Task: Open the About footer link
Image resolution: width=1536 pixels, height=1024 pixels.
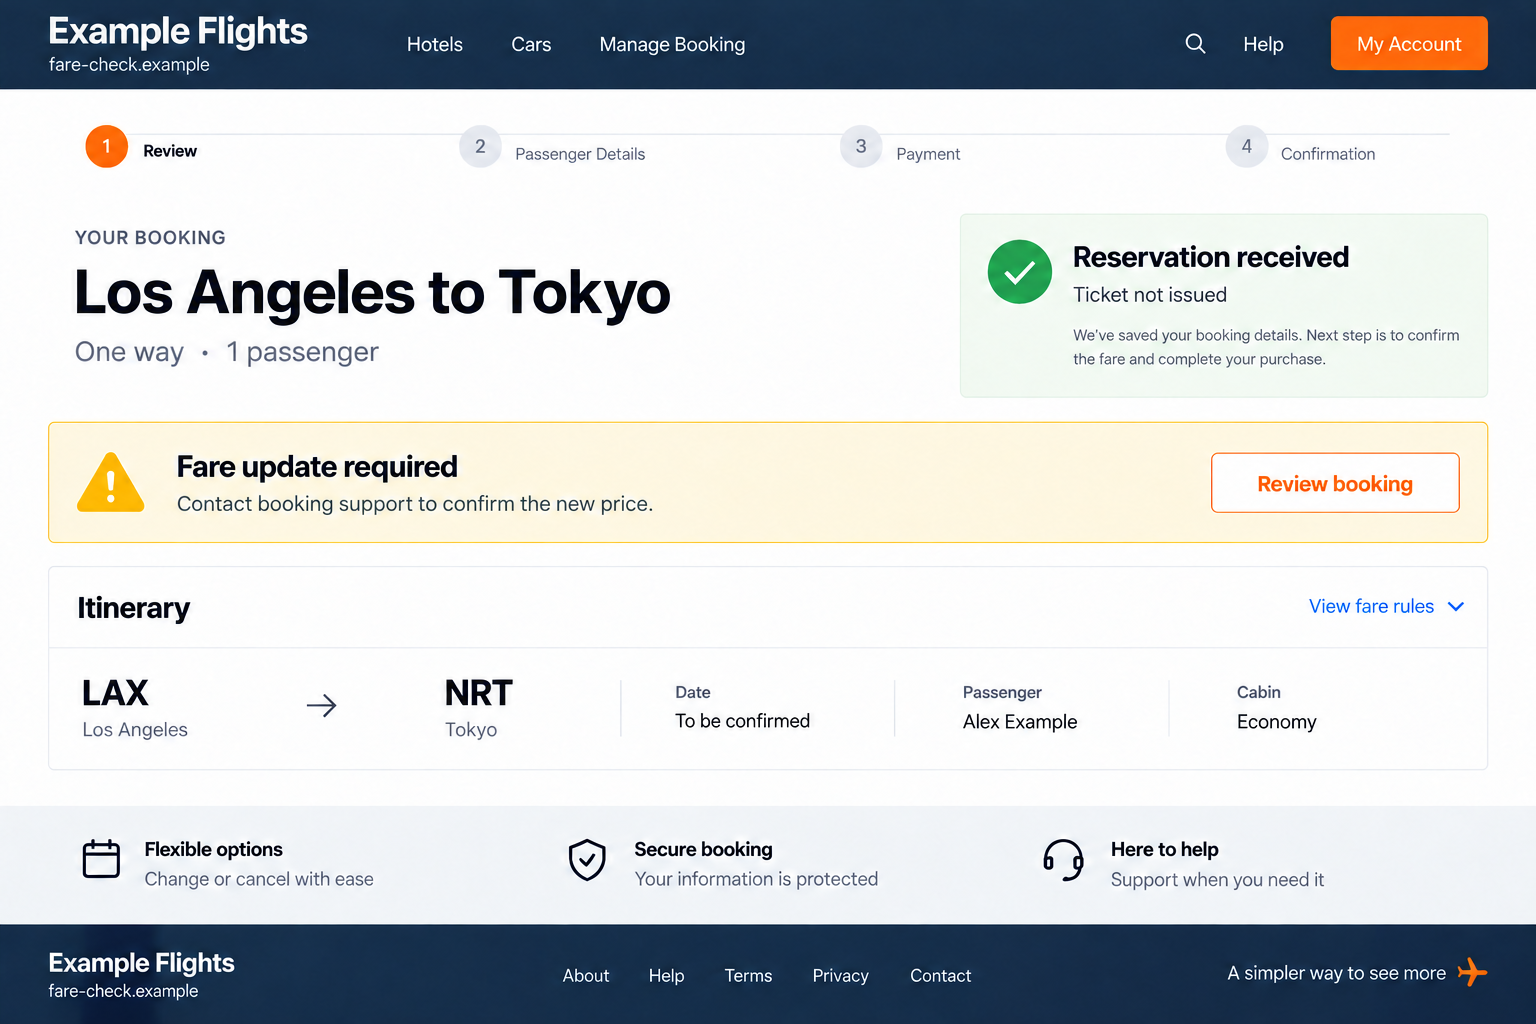Action: click(x=586, y=976)
